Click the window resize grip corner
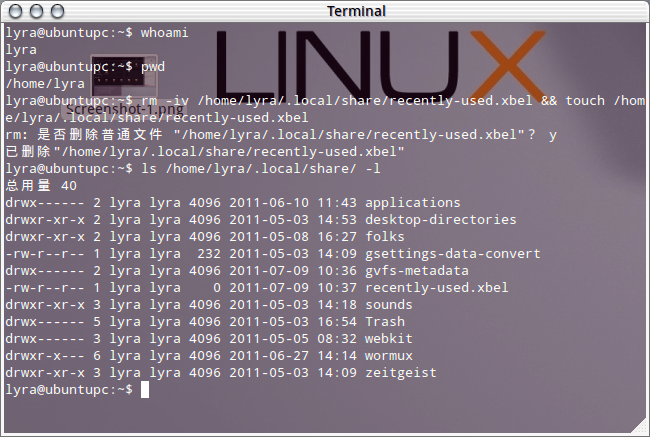 [x=639, y=426]
